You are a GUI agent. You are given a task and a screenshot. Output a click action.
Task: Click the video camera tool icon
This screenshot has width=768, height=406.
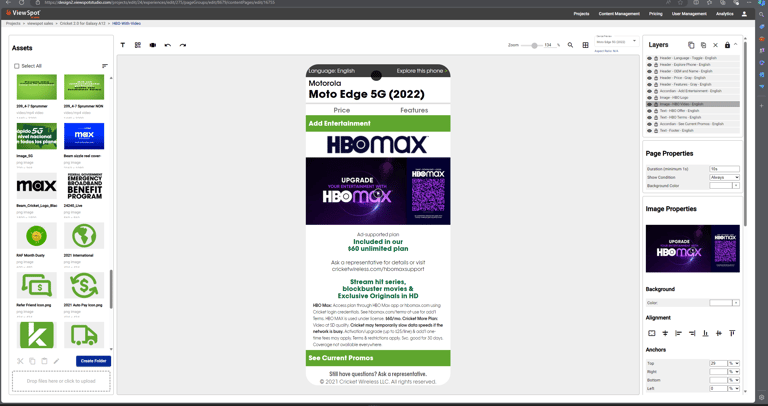click(x=153, y=45)
